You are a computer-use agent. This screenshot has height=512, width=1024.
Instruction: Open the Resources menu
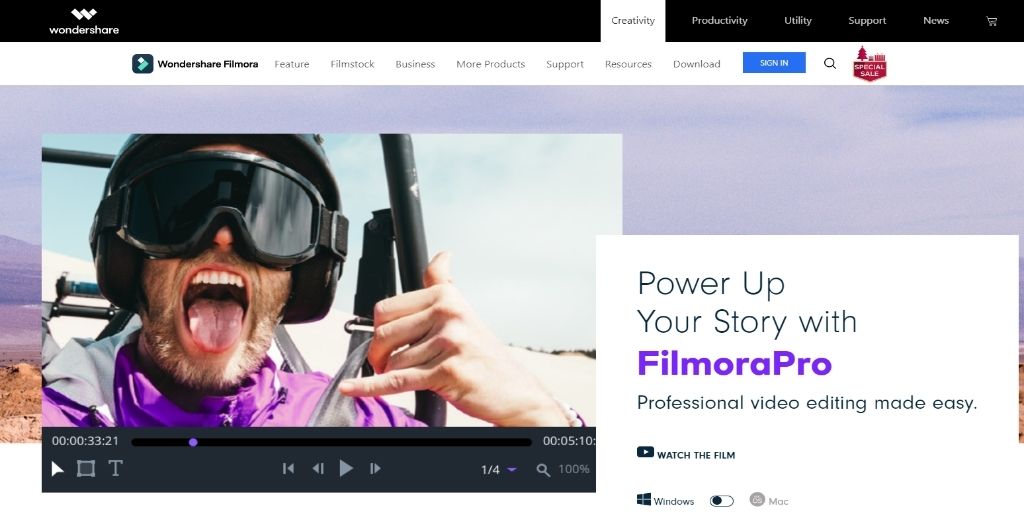coord(628,64)
